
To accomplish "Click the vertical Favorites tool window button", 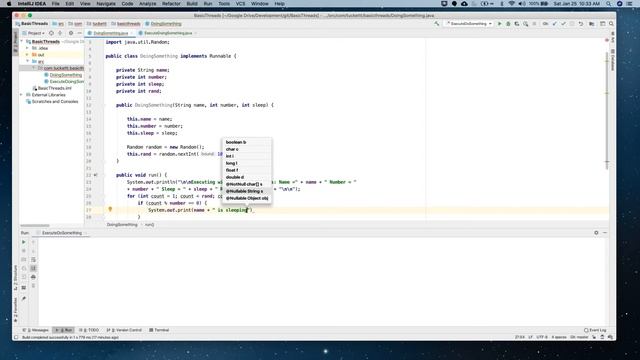I will (x=16, y=310).
